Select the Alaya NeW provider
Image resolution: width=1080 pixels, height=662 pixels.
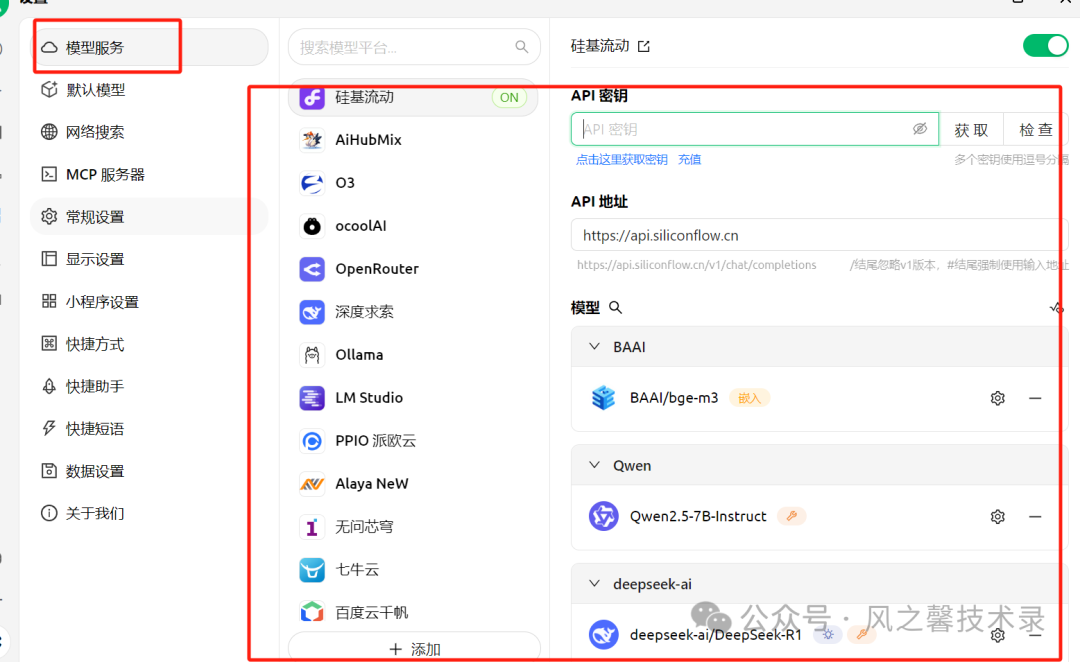click(413, 484)
